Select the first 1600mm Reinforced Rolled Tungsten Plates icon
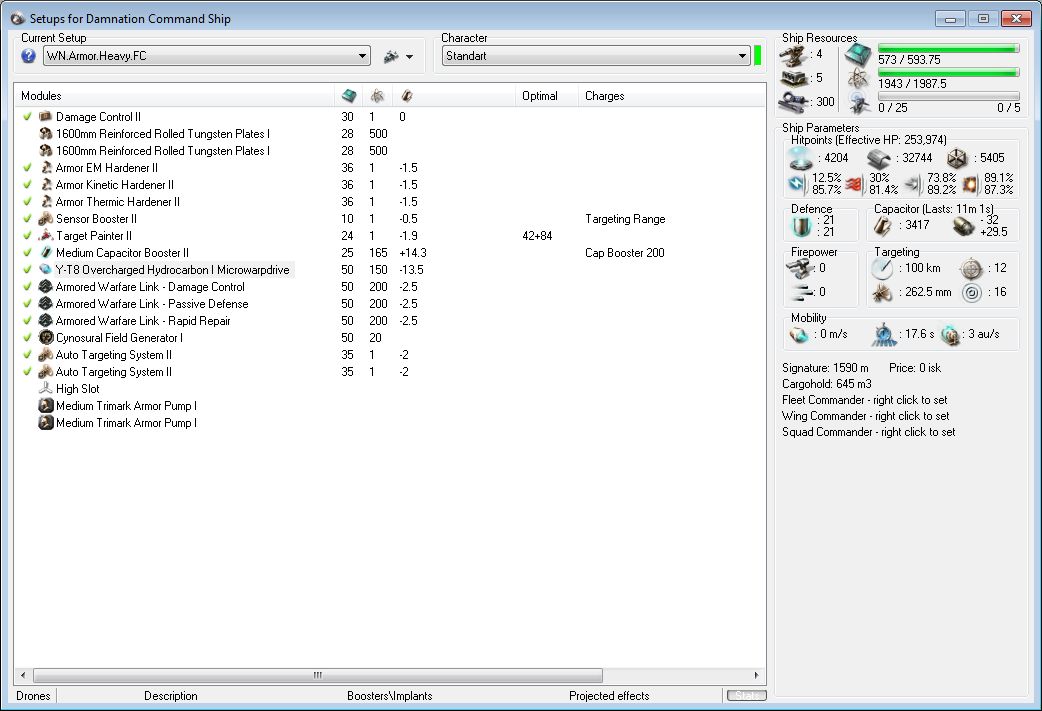This screenshot has width=1042, height=711. pyautogui.click(x=45, y=134)
